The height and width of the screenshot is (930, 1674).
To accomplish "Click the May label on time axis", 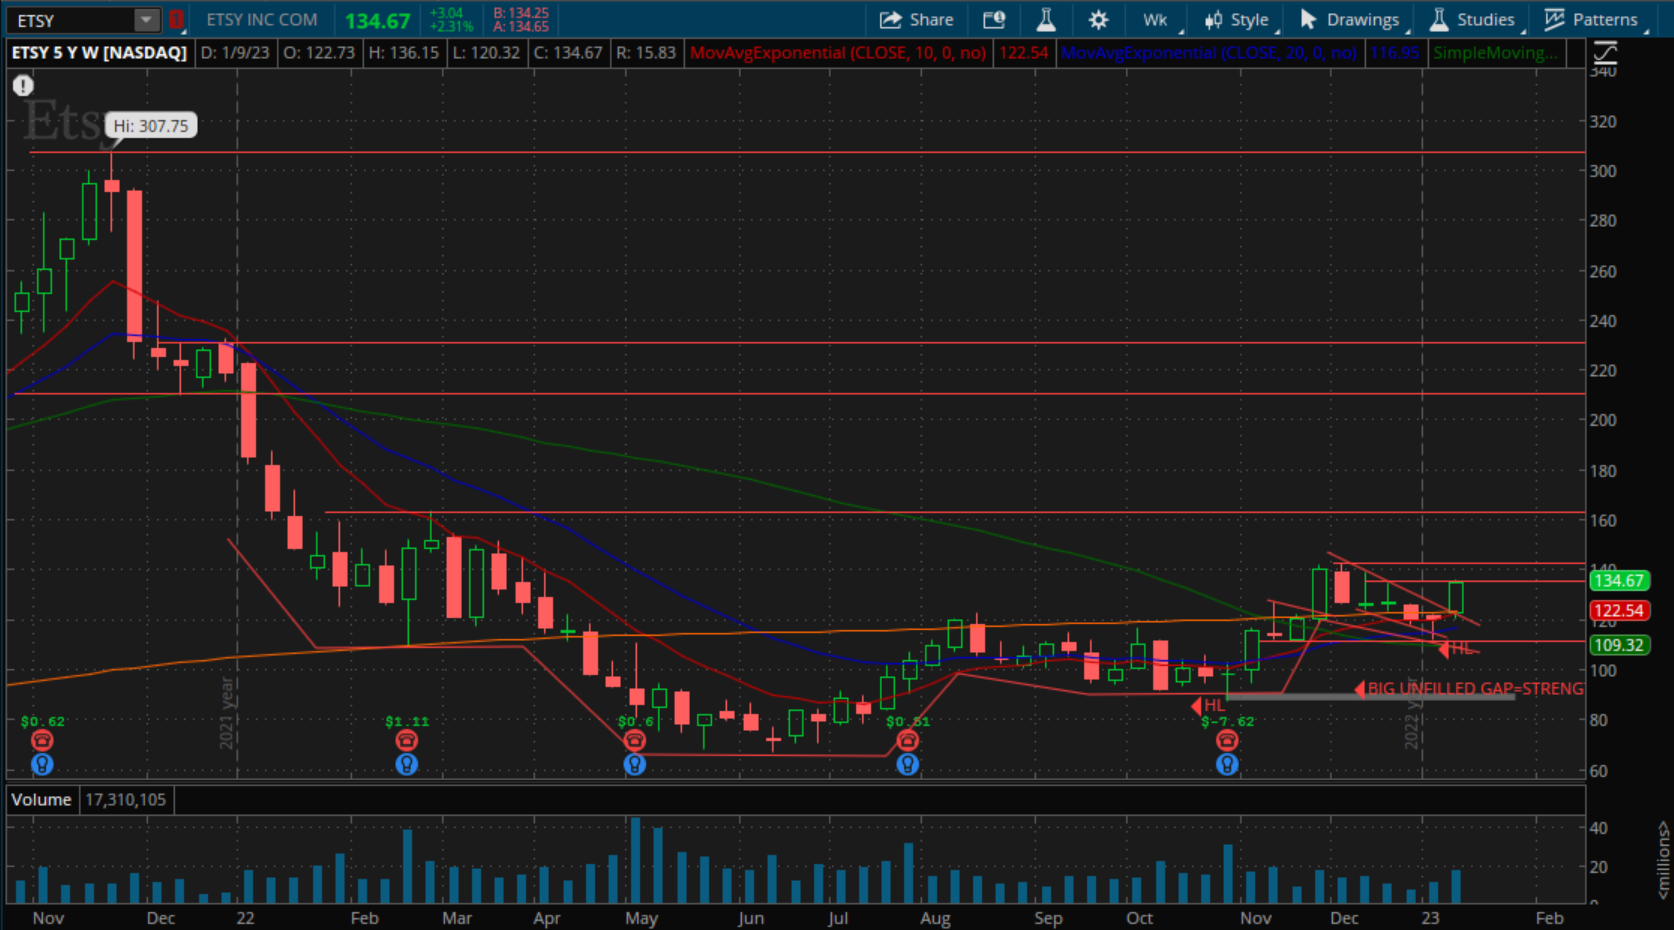I will click(641, 918).
